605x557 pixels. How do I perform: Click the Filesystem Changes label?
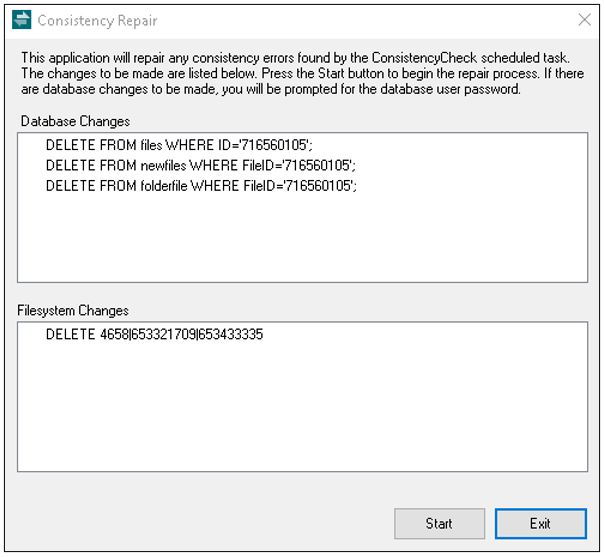tap(73, 311)
